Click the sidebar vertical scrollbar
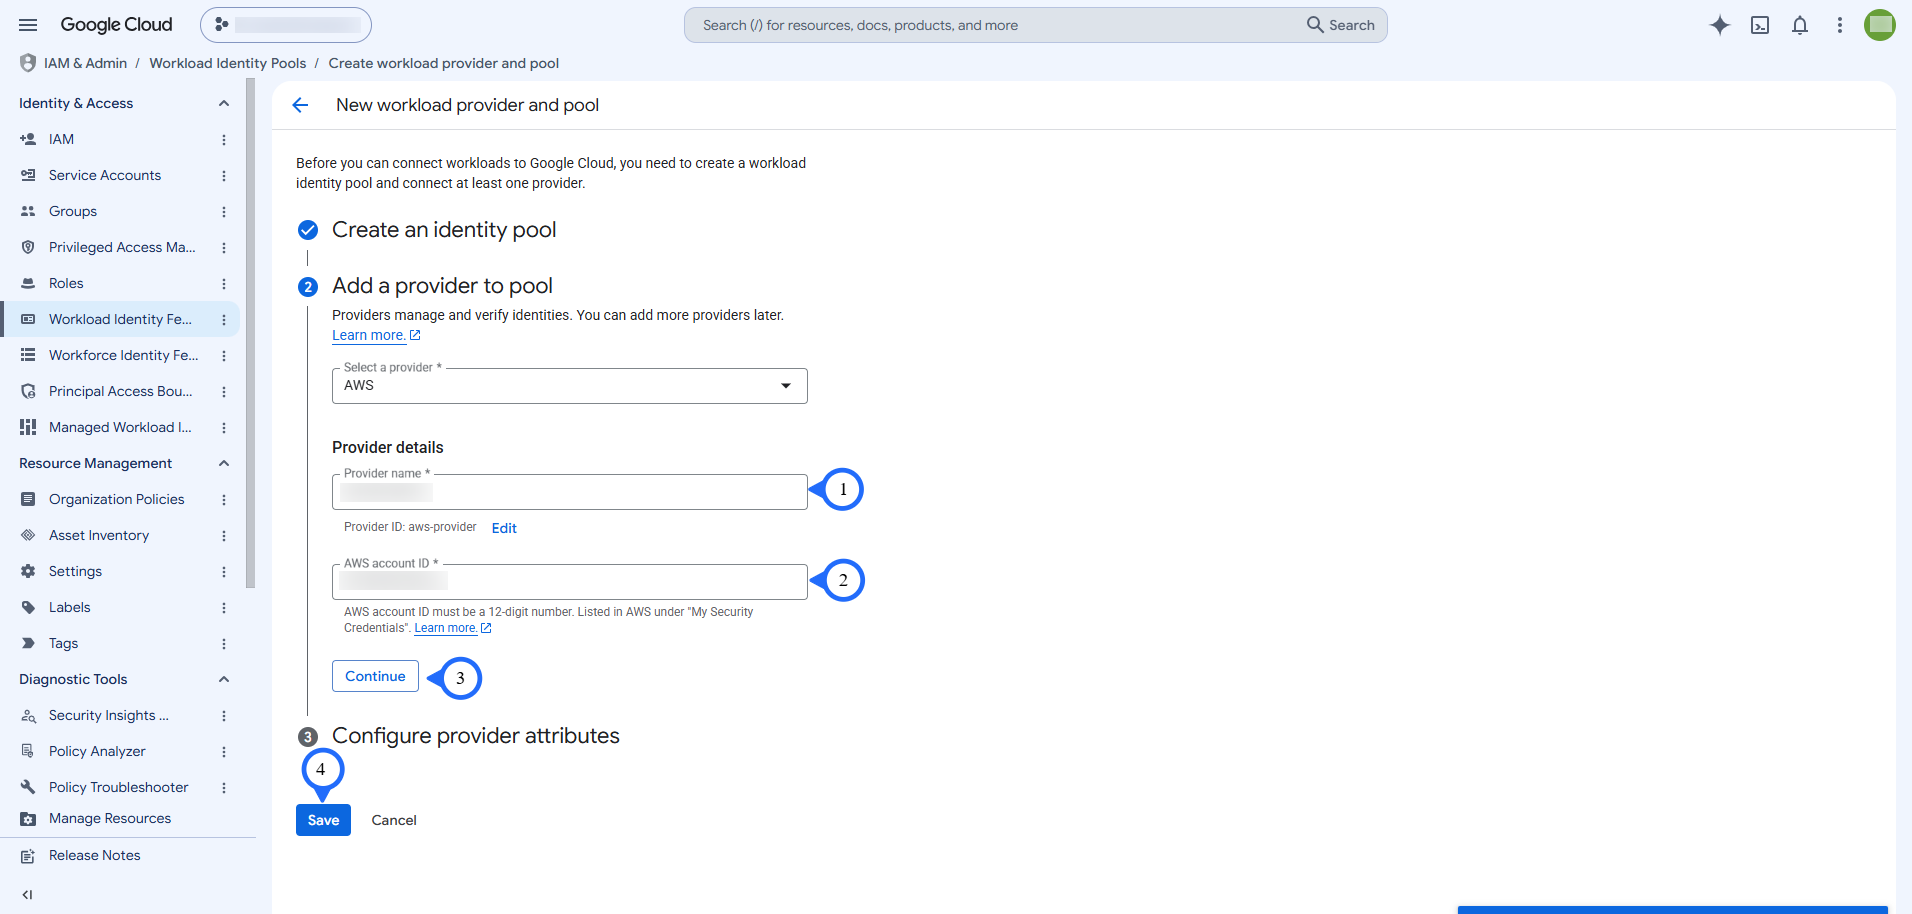 click(x=250, y=335)
